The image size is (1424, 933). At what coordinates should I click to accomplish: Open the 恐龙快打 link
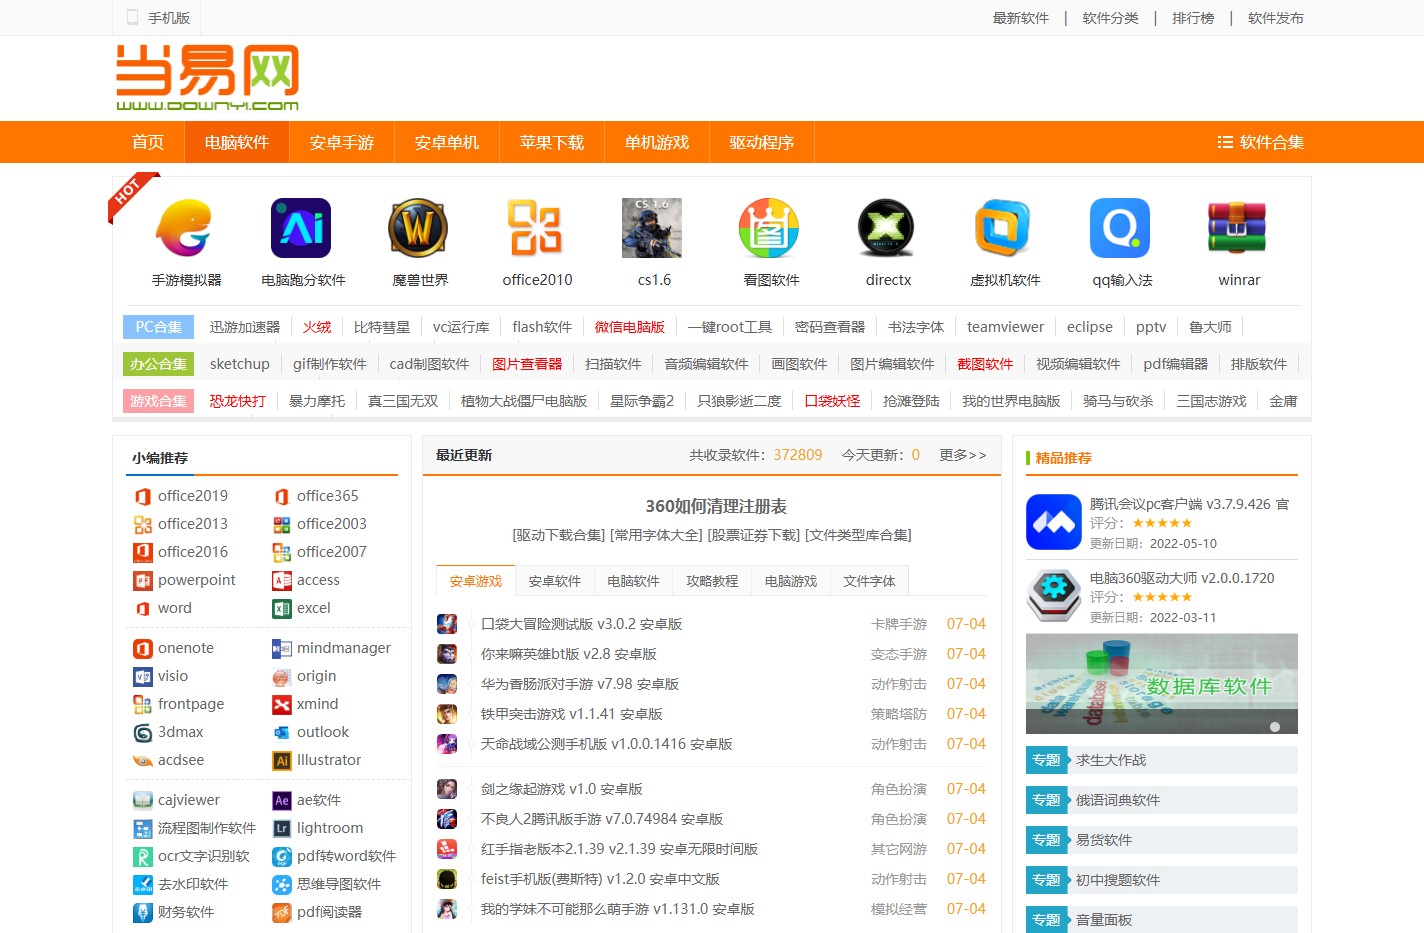[238, 401]
